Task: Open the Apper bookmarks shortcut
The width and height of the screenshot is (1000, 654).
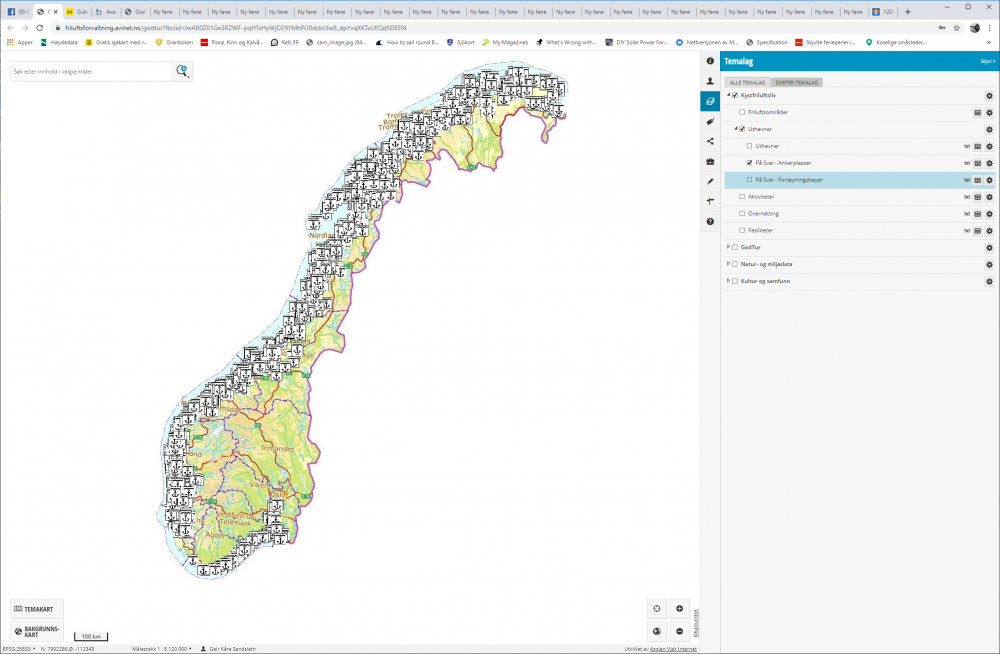Action: [19, 42]
